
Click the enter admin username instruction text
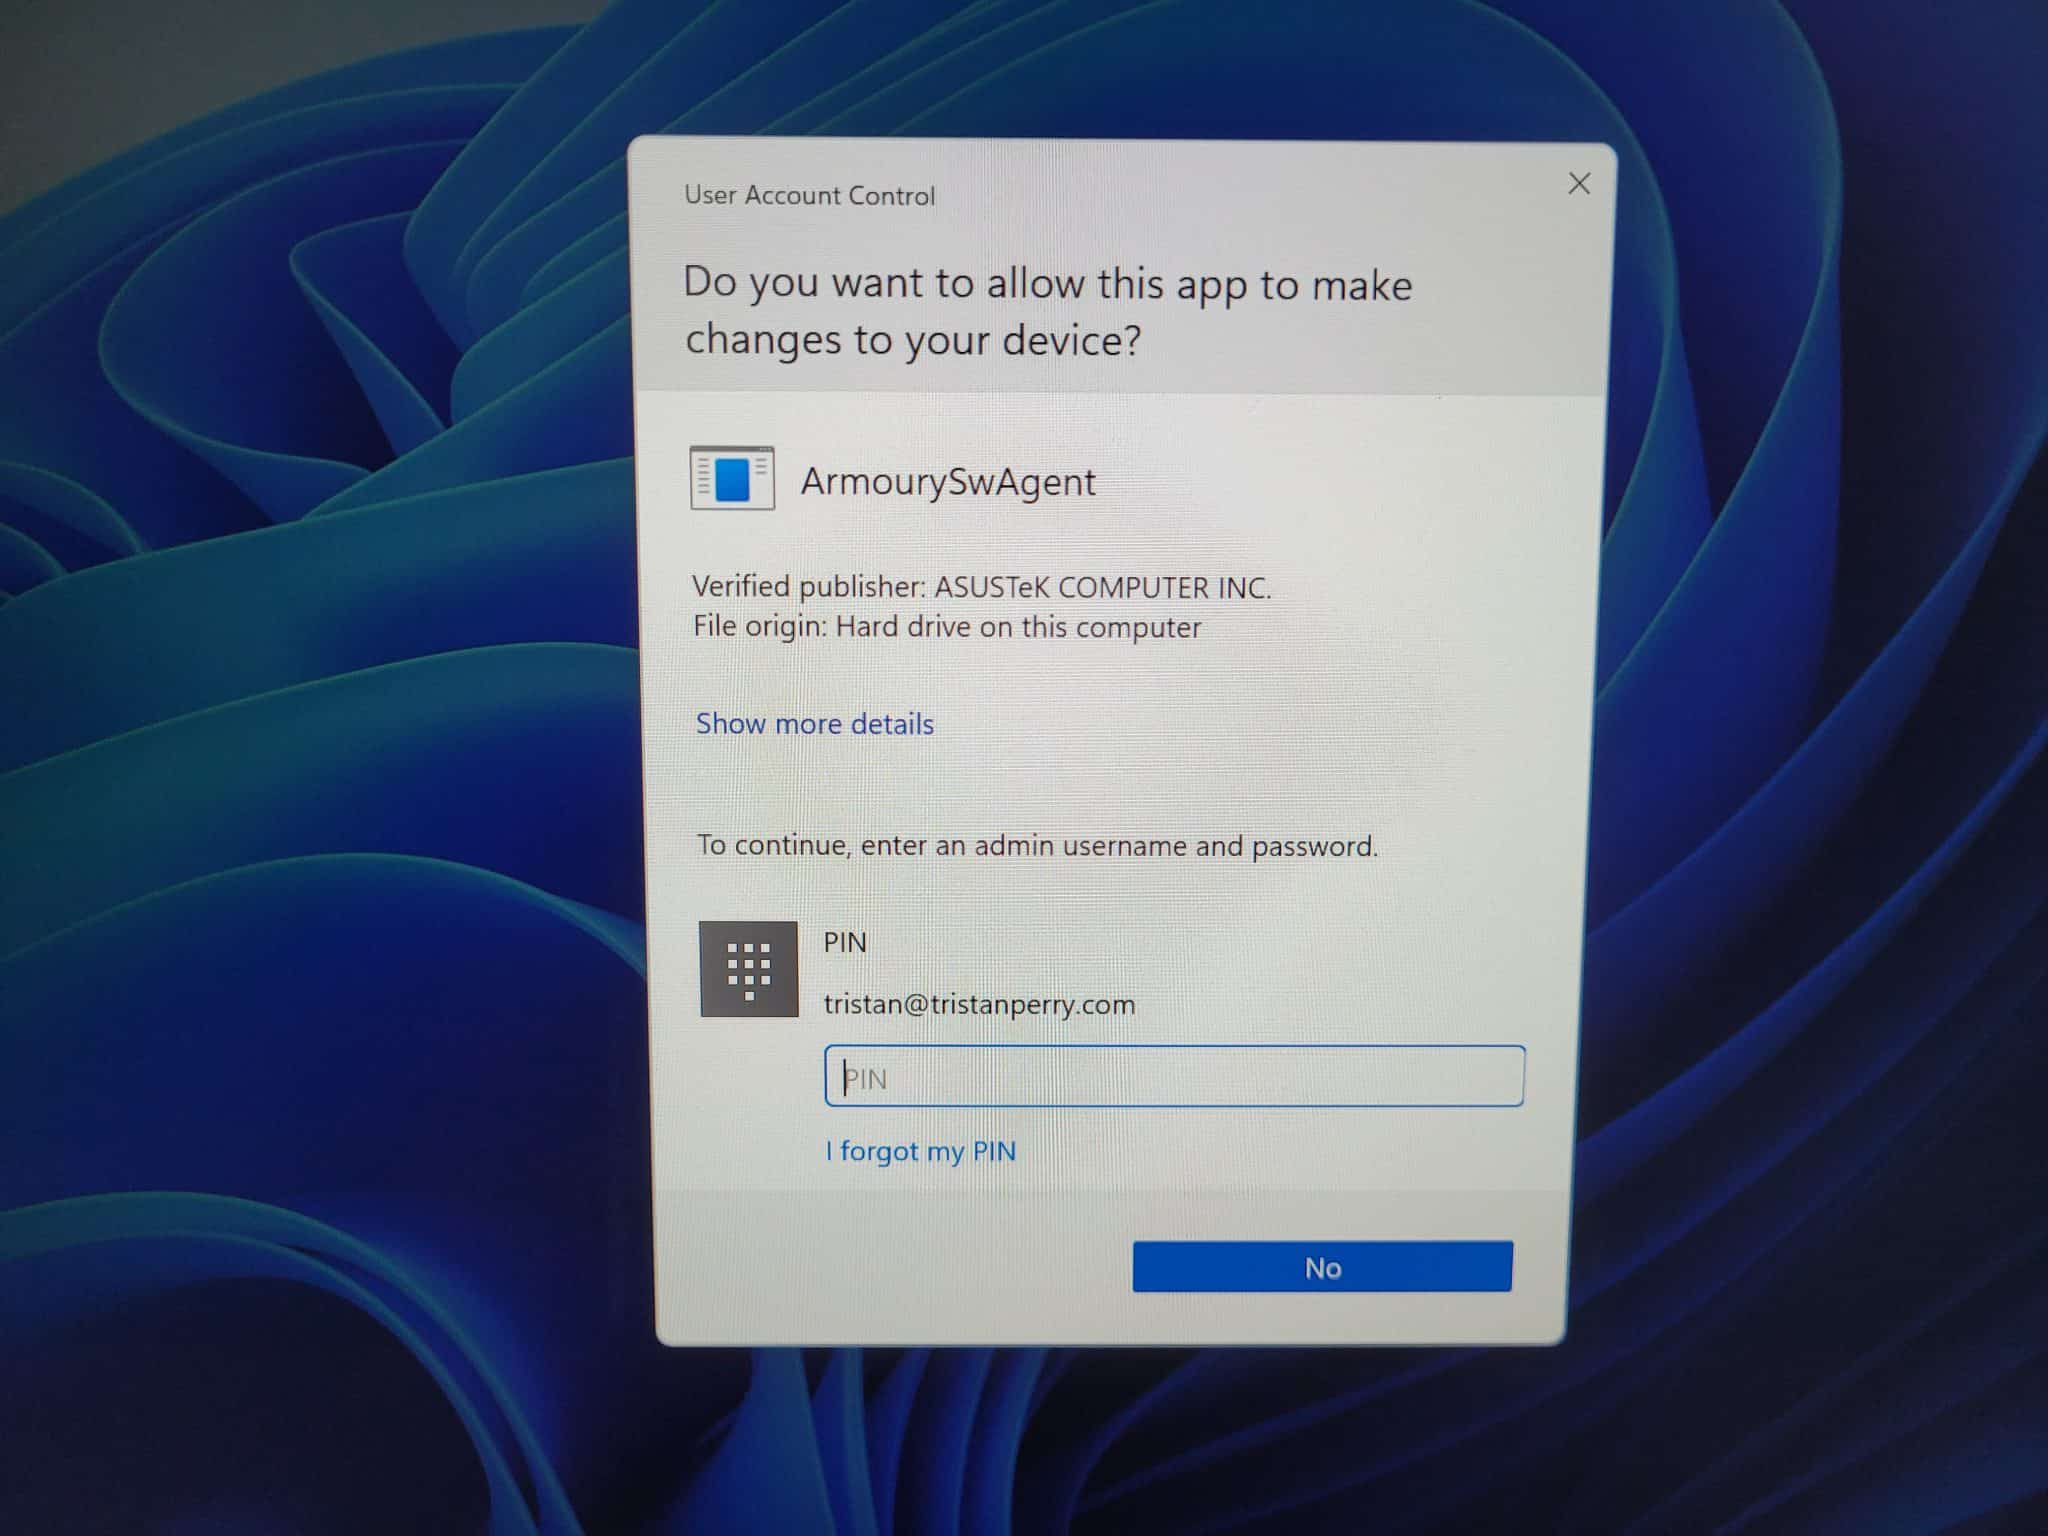pyautogui.click(x=1037, y=846)
